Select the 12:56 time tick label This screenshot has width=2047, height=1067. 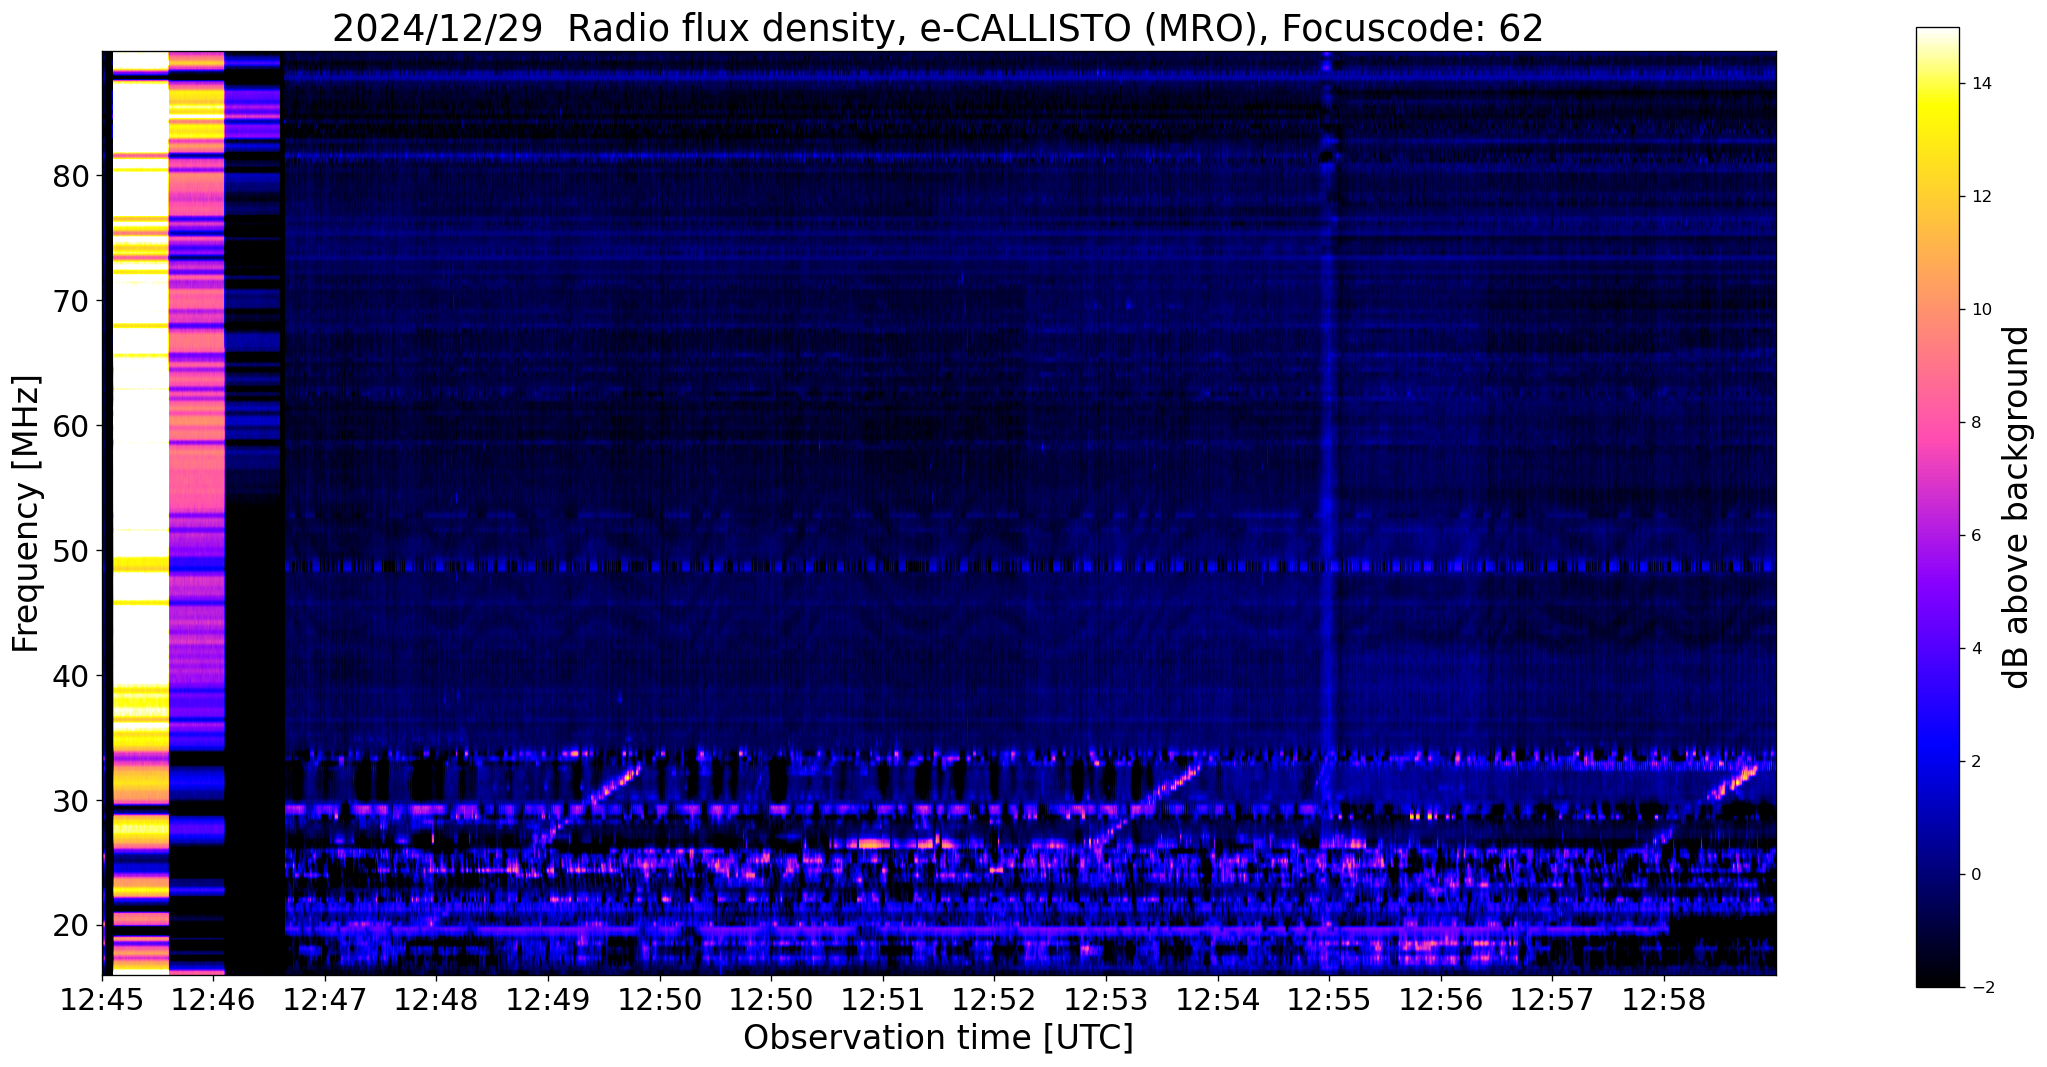1441,999
